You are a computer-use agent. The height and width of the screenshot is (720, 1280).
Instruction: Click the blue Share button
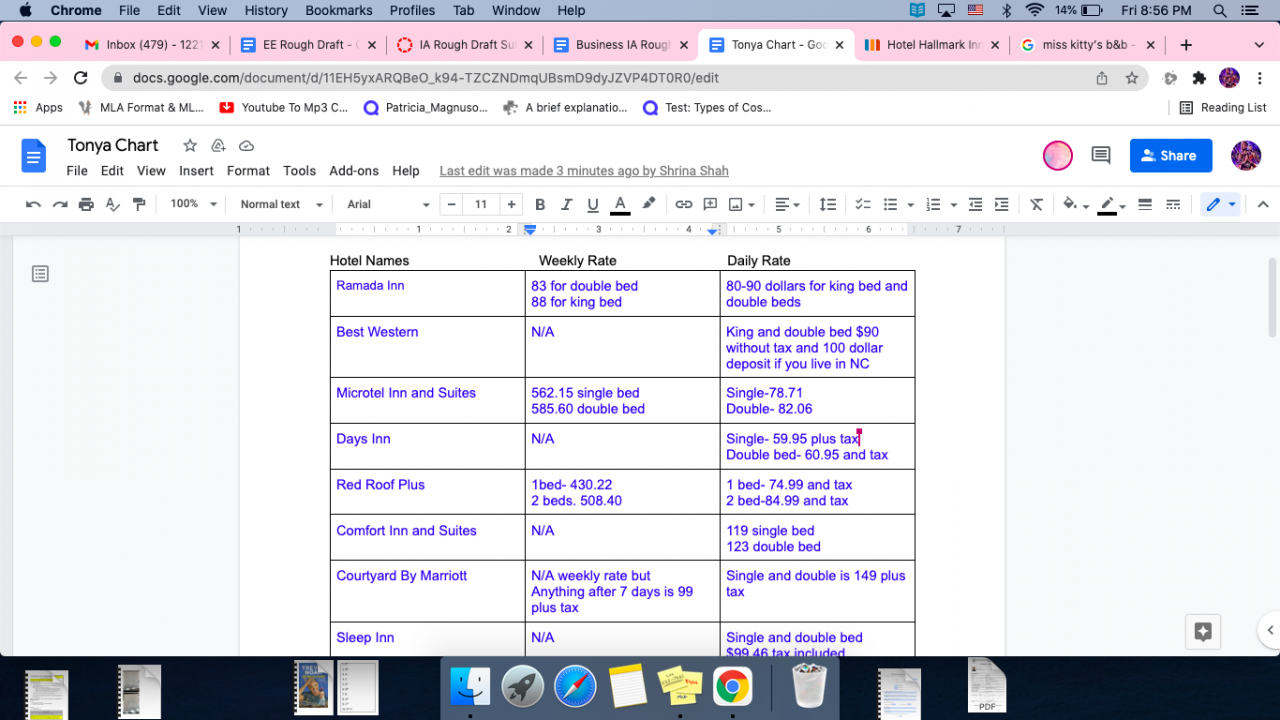pyautogui.click(x=1171, y=155)
